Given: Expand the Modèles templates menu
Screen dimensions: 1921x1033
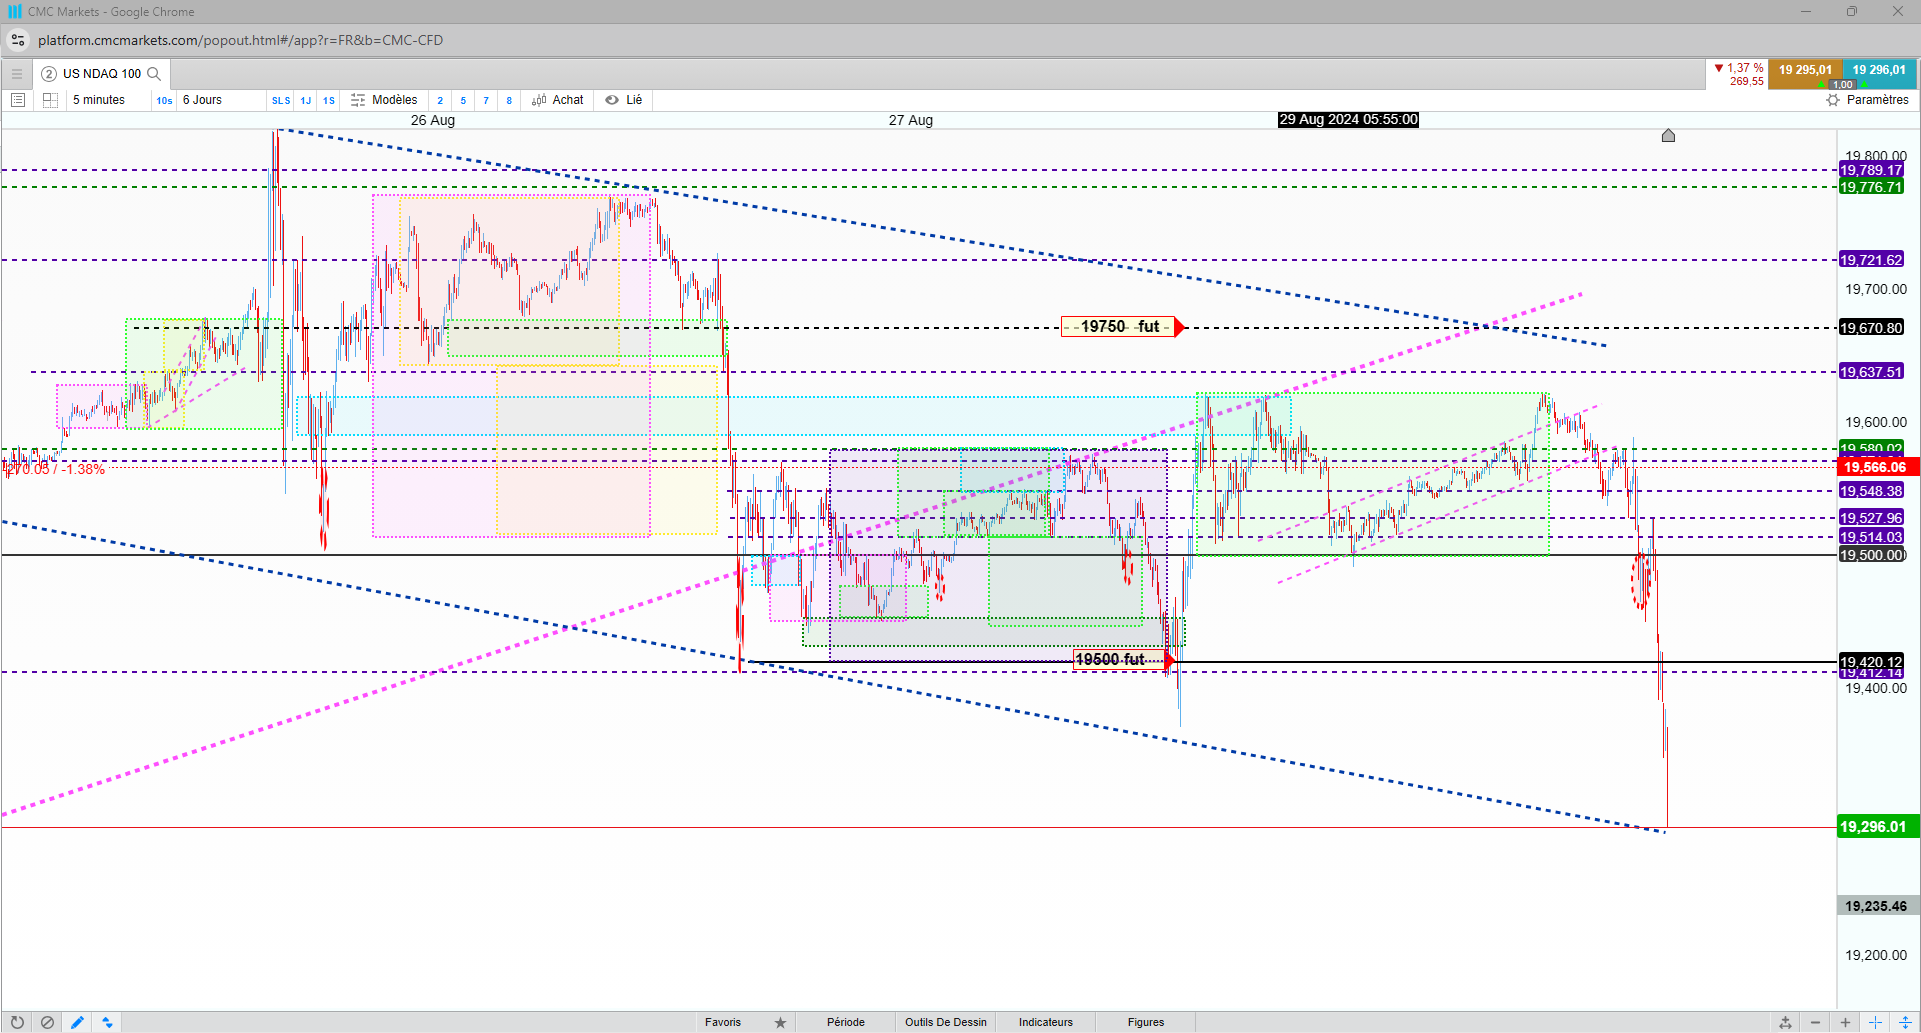Looking at the screenshot, I should point(384,100).
